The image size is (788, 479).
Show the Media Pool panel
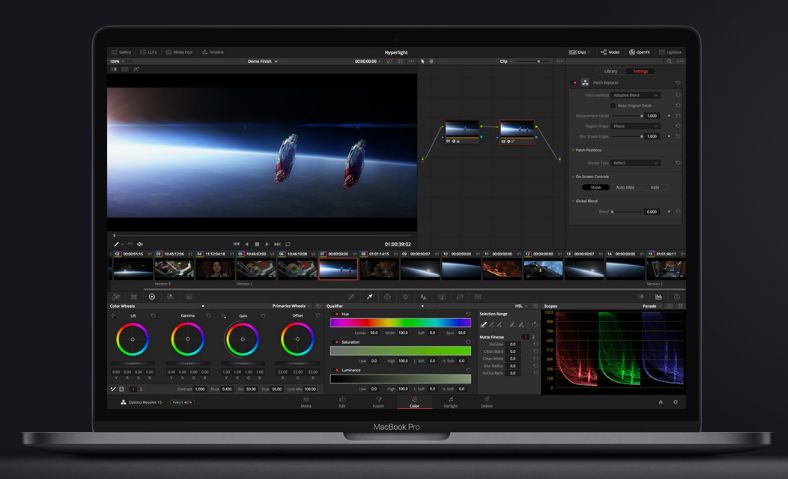pyautogui.click(x=179, y=52)
